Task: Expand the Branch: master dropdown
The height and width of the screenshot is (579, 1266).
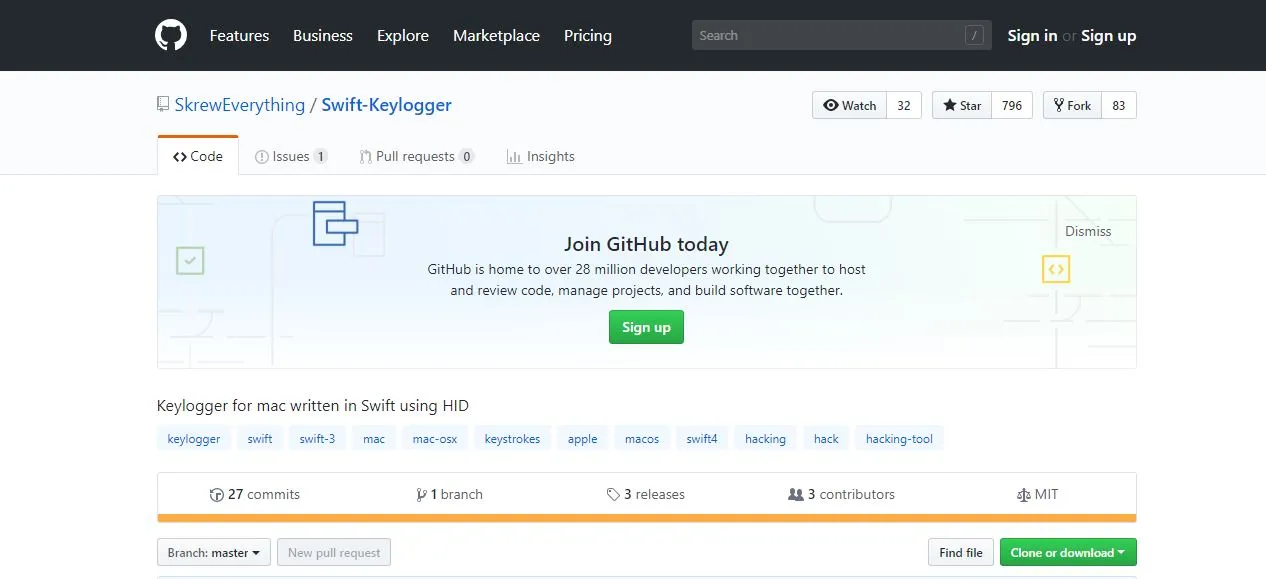Action: pos(214,552)
